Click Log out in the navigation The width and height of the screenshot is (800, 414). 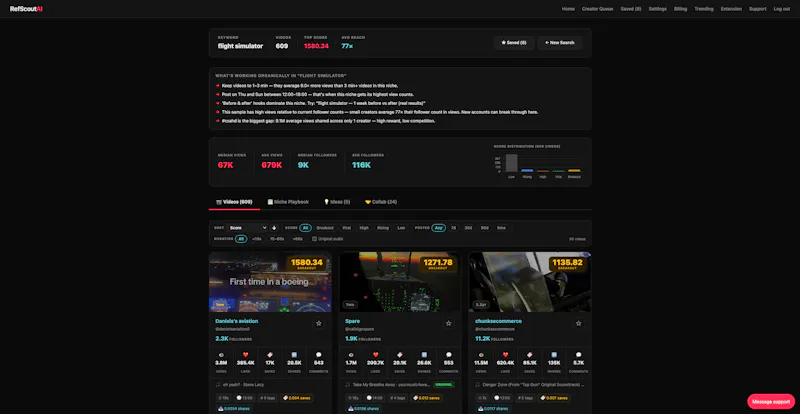(x=782, y=9)
